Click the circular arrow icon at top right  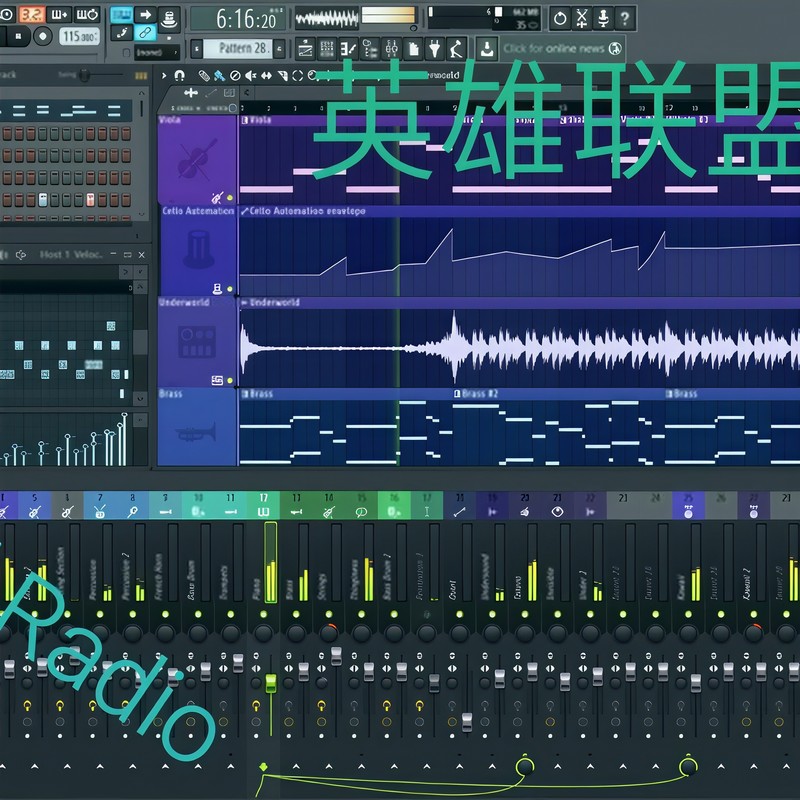click(x=560, y=18)
